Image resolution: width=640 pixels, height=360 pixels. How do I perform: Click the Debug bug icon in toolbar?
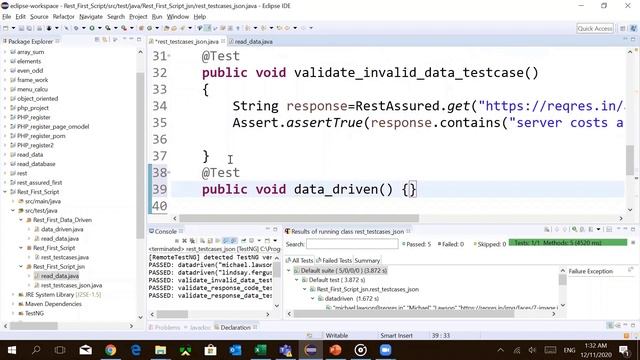[76, 28]
